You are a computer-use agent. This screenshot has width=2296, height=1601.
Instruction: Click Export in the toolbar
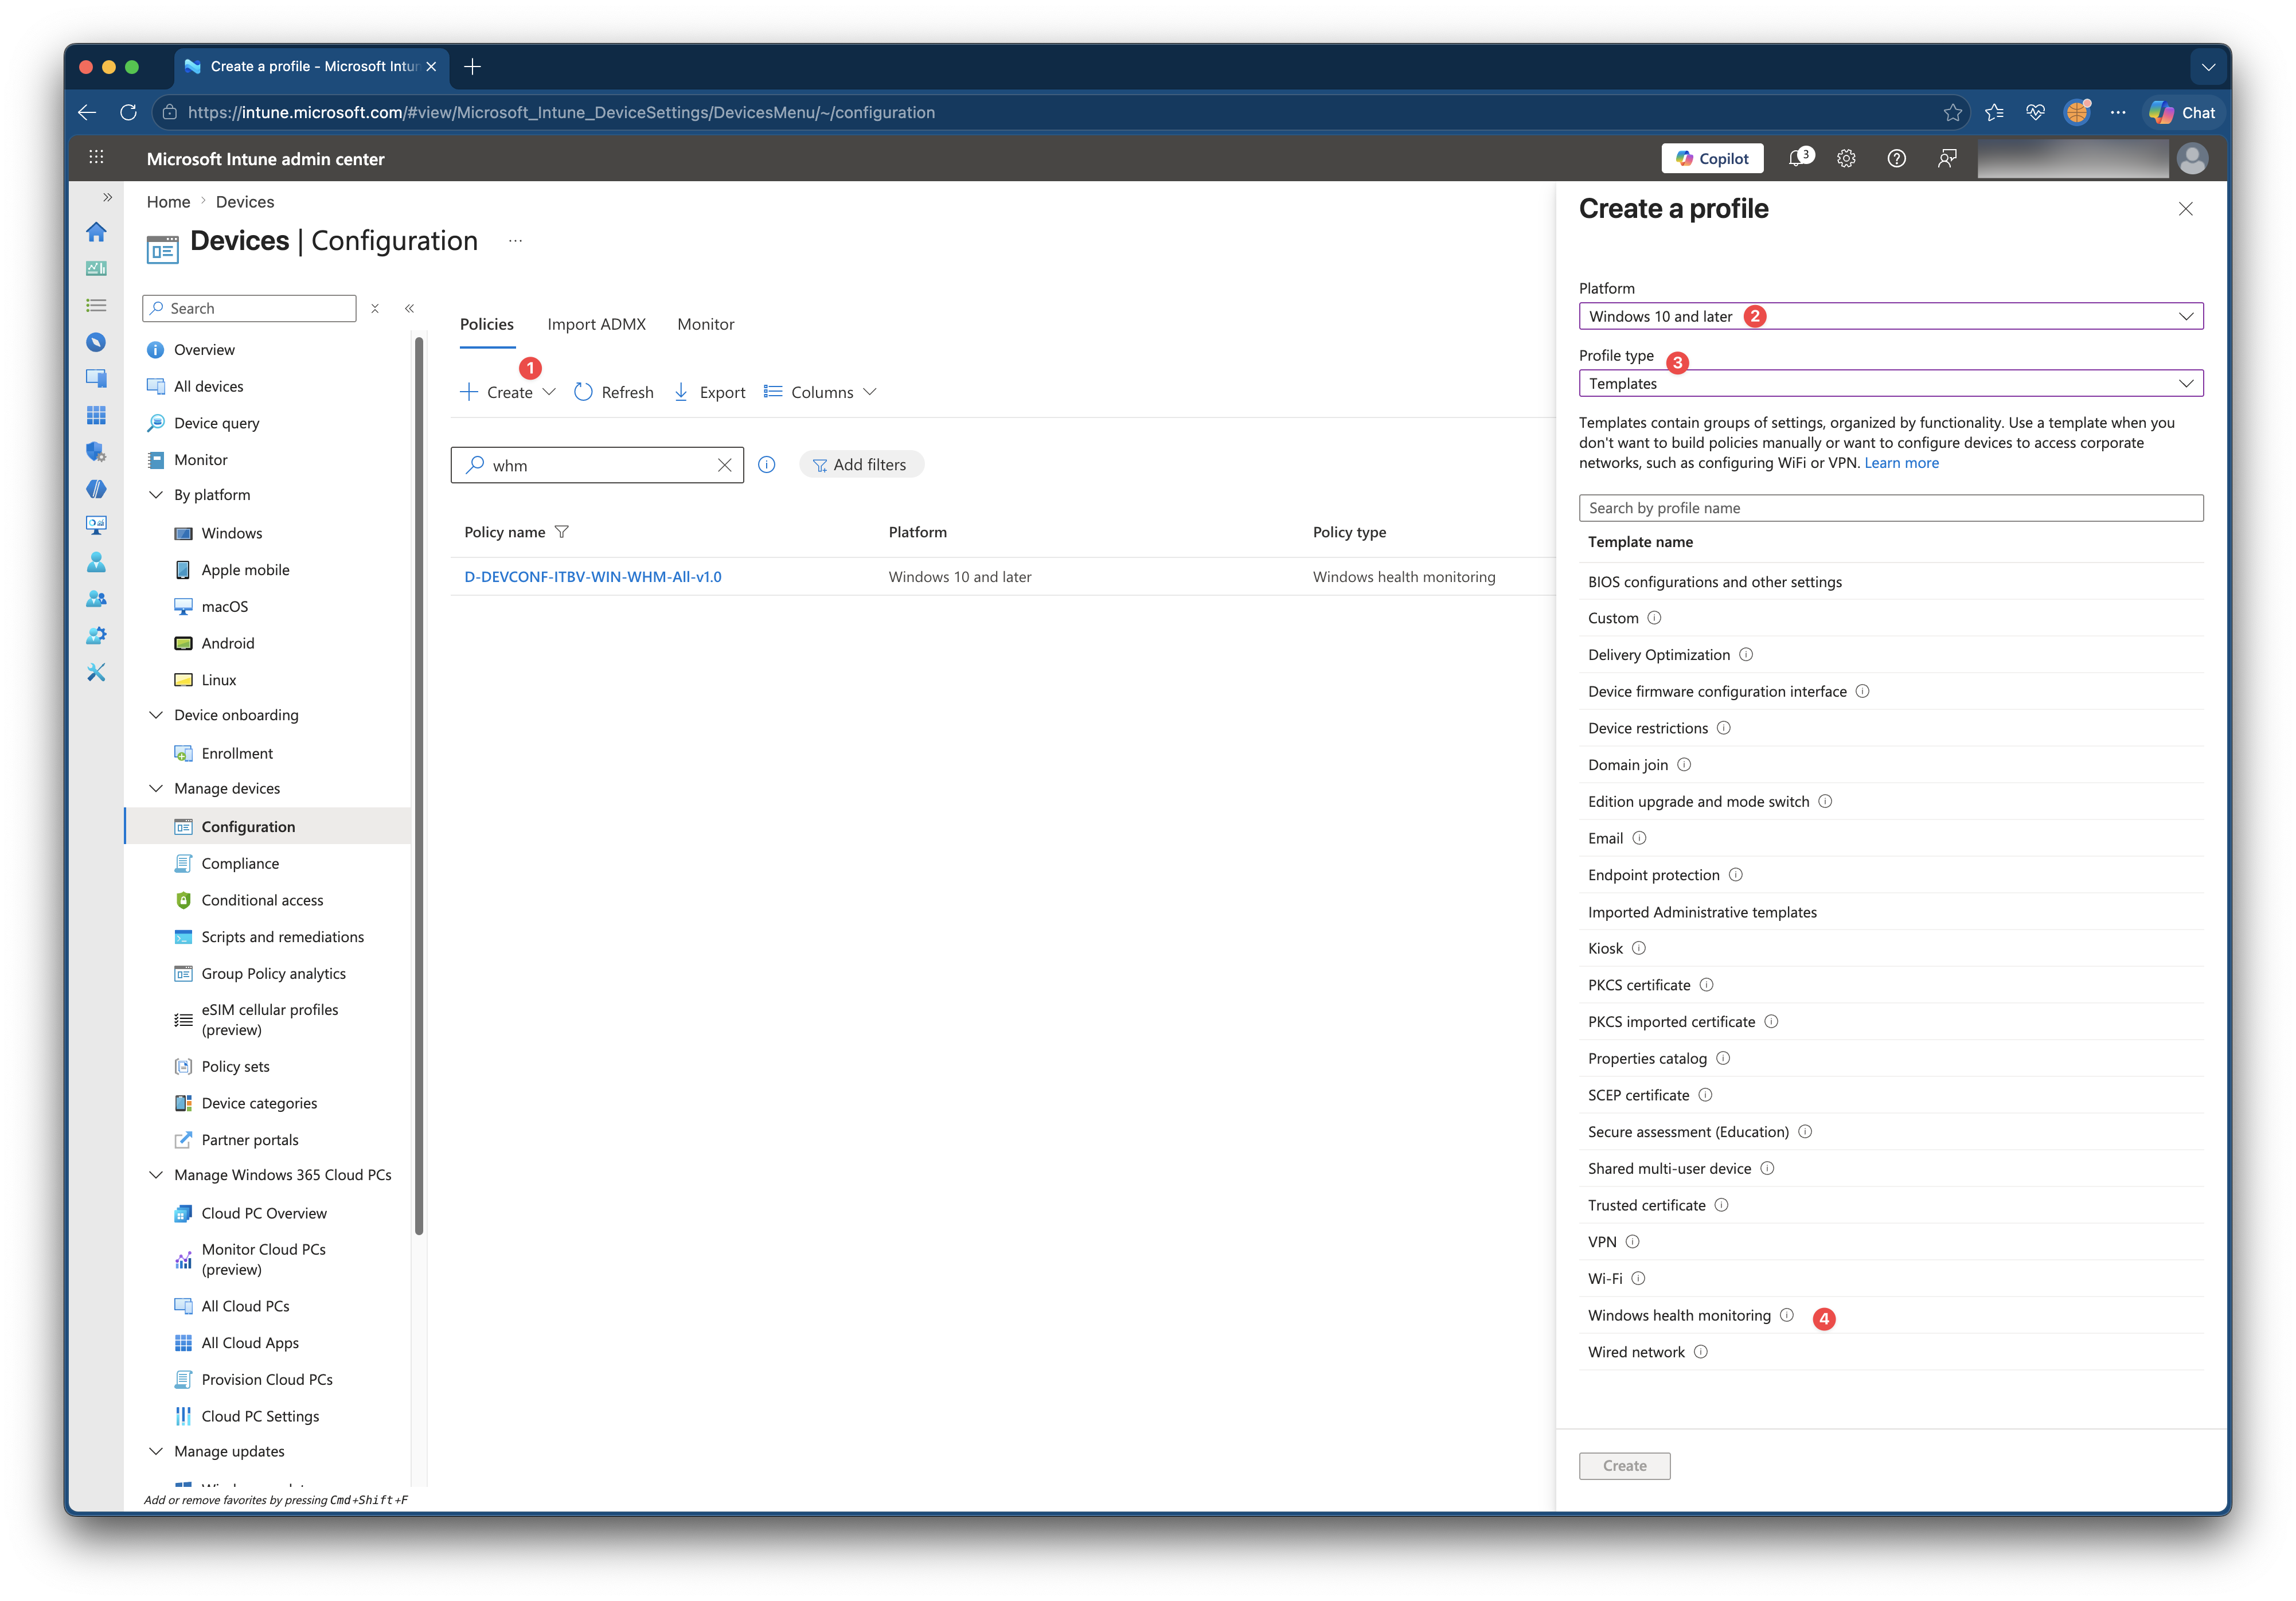coord(709,392)
